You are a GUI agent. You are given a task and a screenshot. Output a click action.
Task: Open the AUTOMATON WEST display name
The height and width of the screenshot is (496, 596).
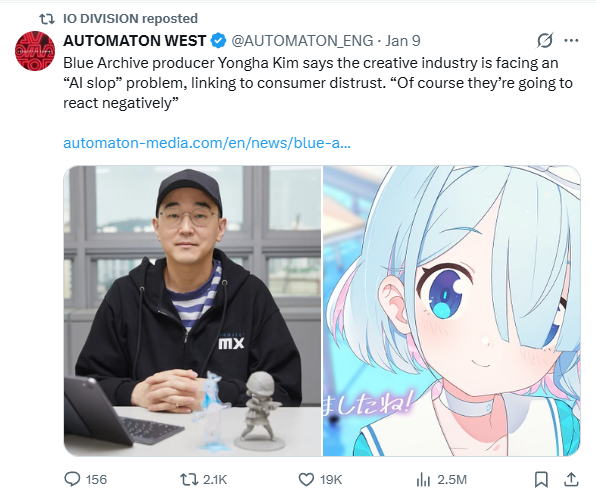pyautogui.click(x=135, y=41)
